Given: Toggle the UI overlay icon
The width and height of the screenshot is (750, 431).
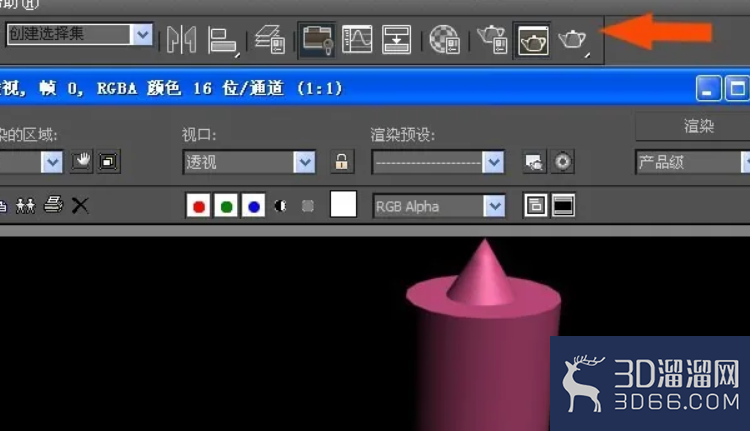Looking at the screenshot, I should [x=535, y=206].
